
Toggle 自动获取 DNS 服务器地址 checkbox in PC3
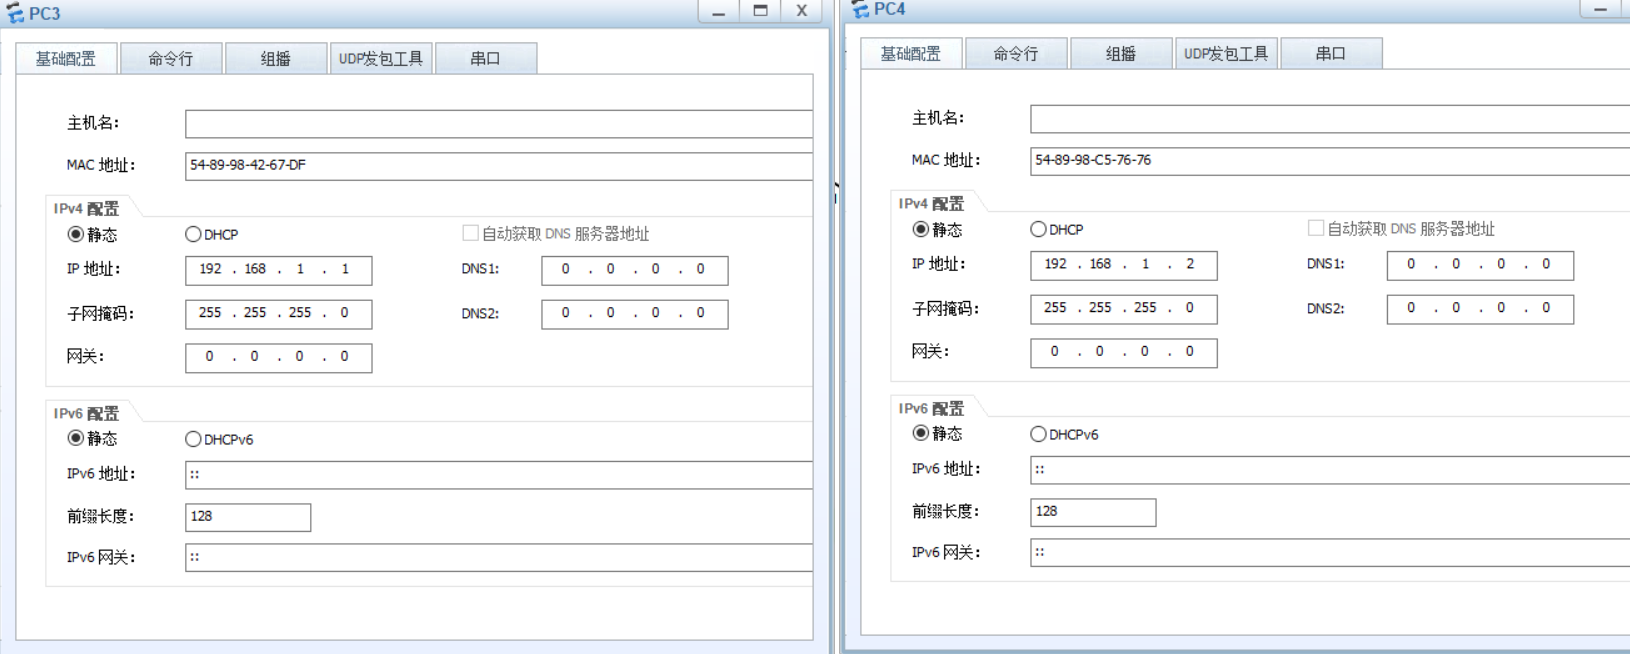tap(470, 233)
